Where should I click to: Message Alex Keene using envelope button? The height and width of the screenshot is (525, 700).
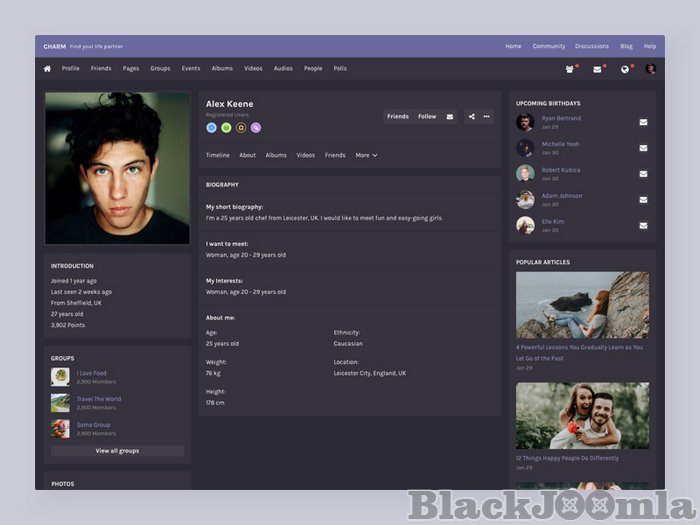coord(449,117)
